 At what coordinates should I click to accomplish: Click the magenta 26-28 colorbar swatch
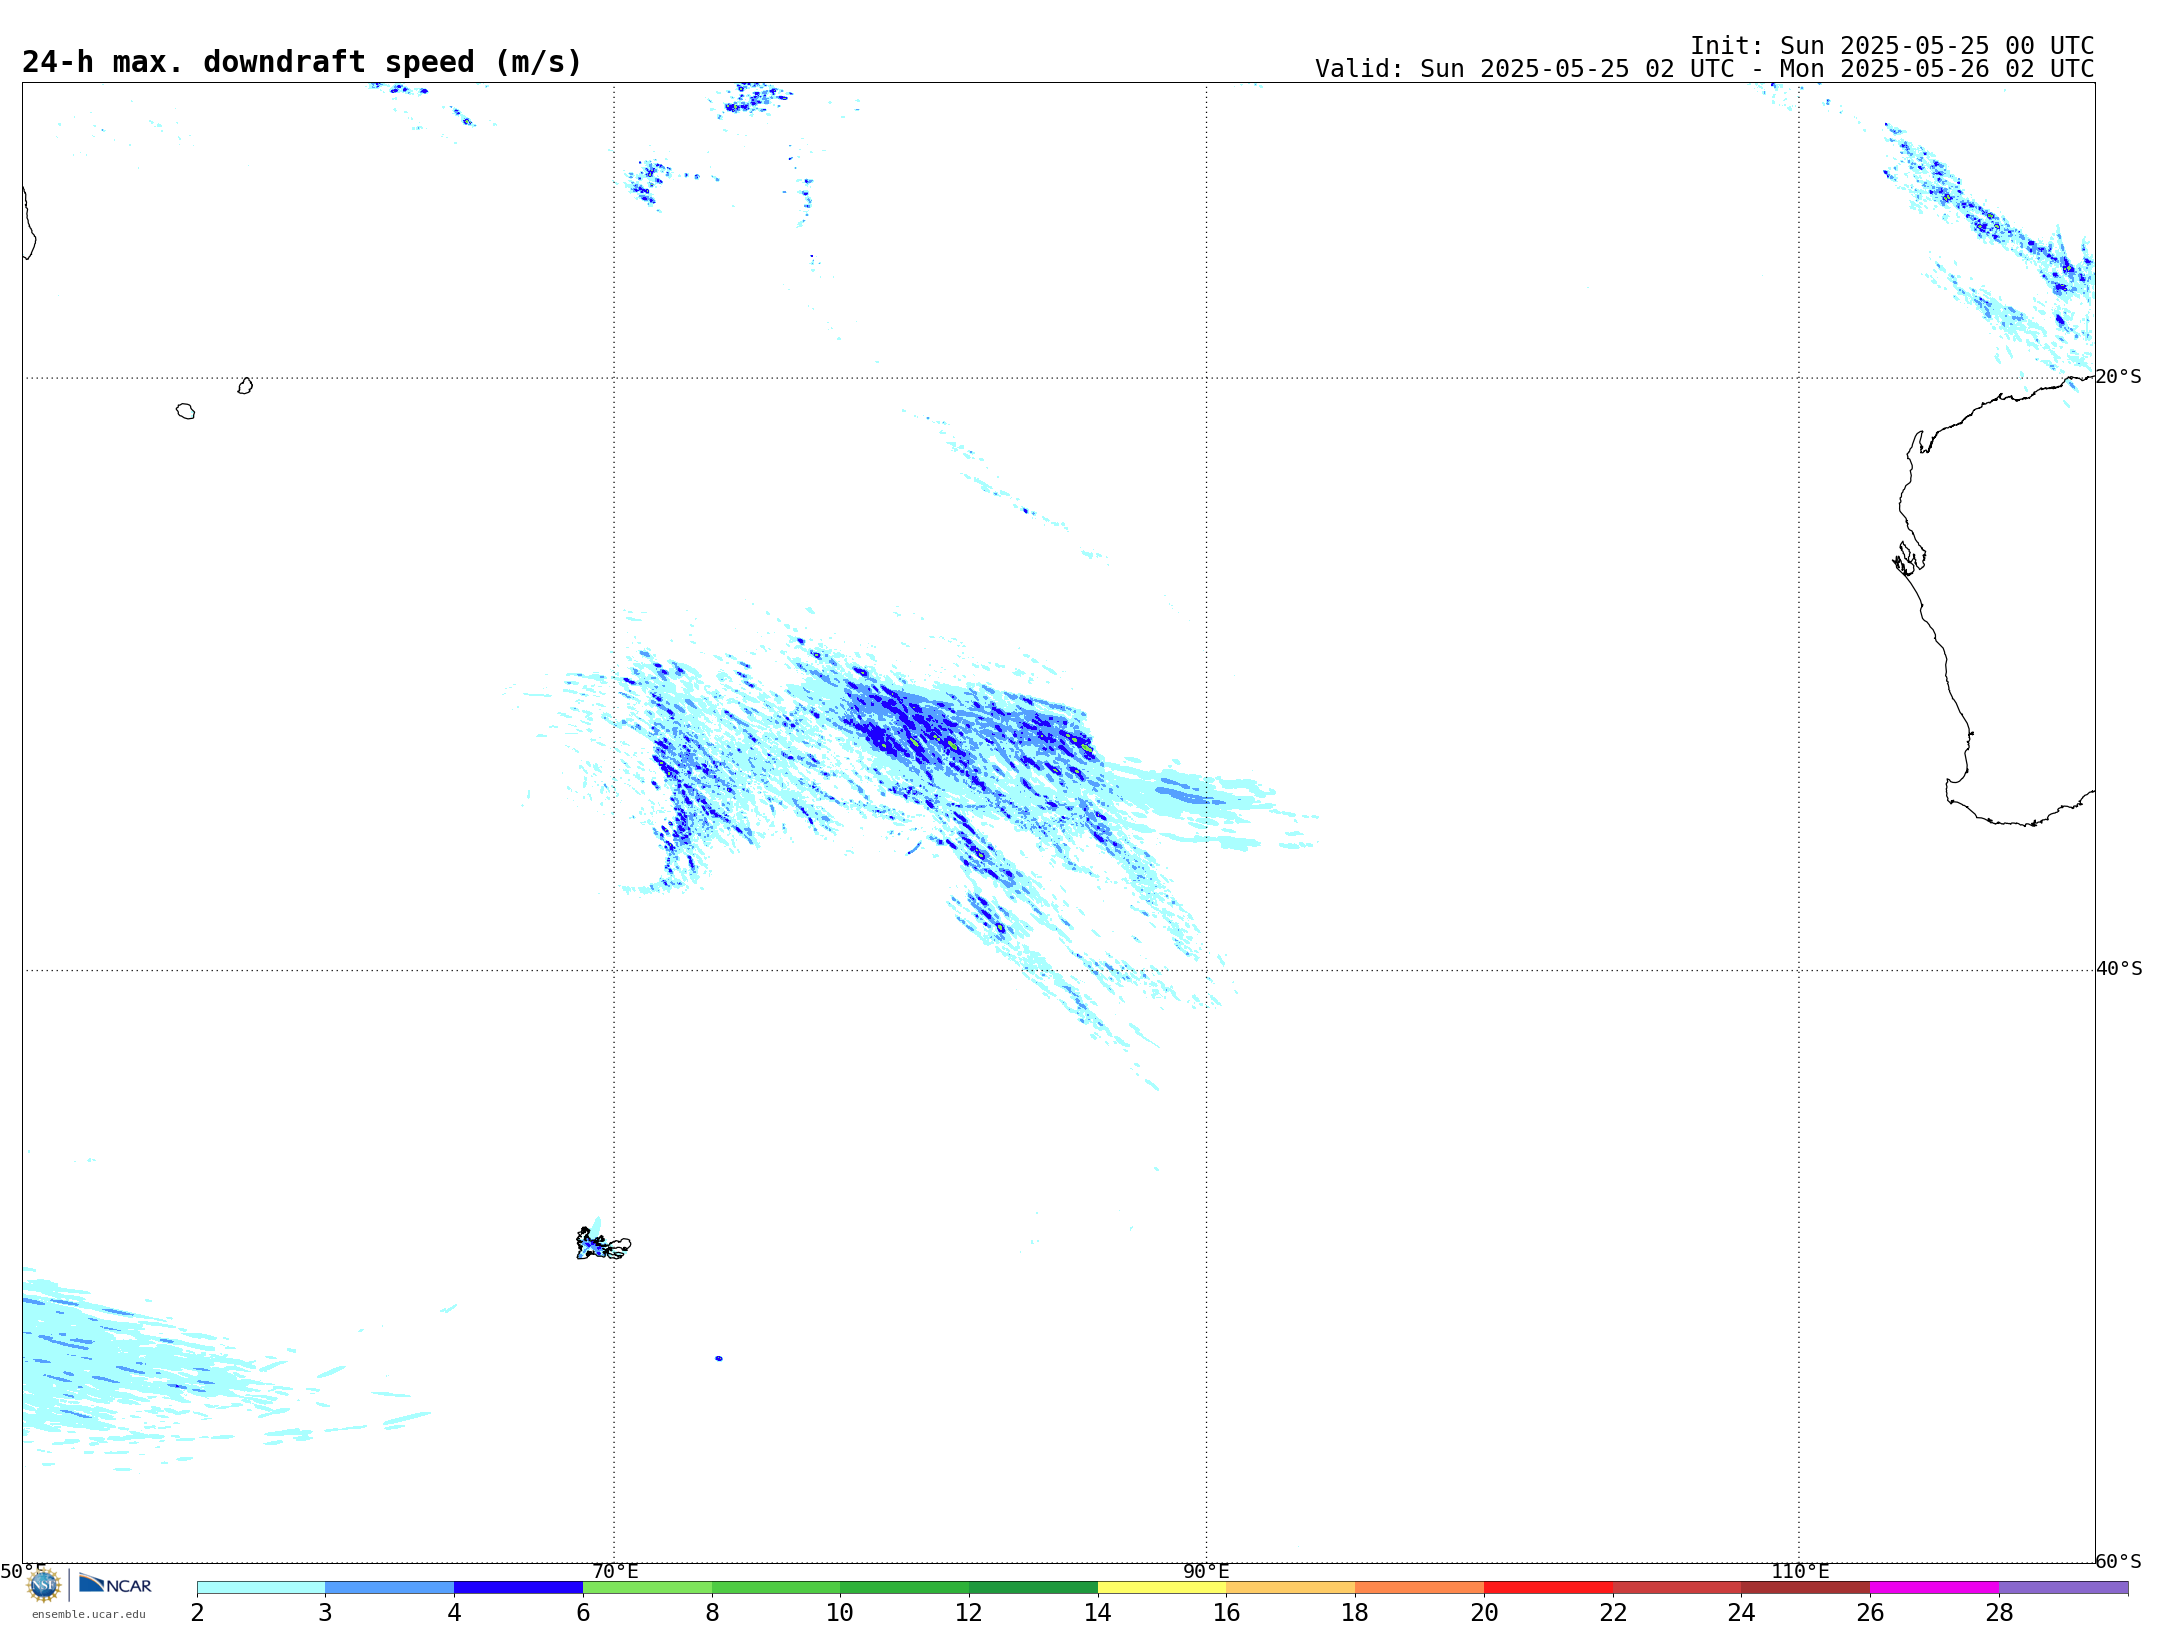click(x=1934, y=1587)
